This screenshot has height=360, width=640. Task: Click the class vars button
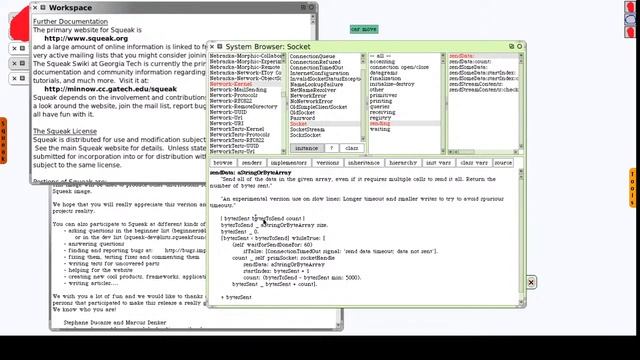coord(474,163)
